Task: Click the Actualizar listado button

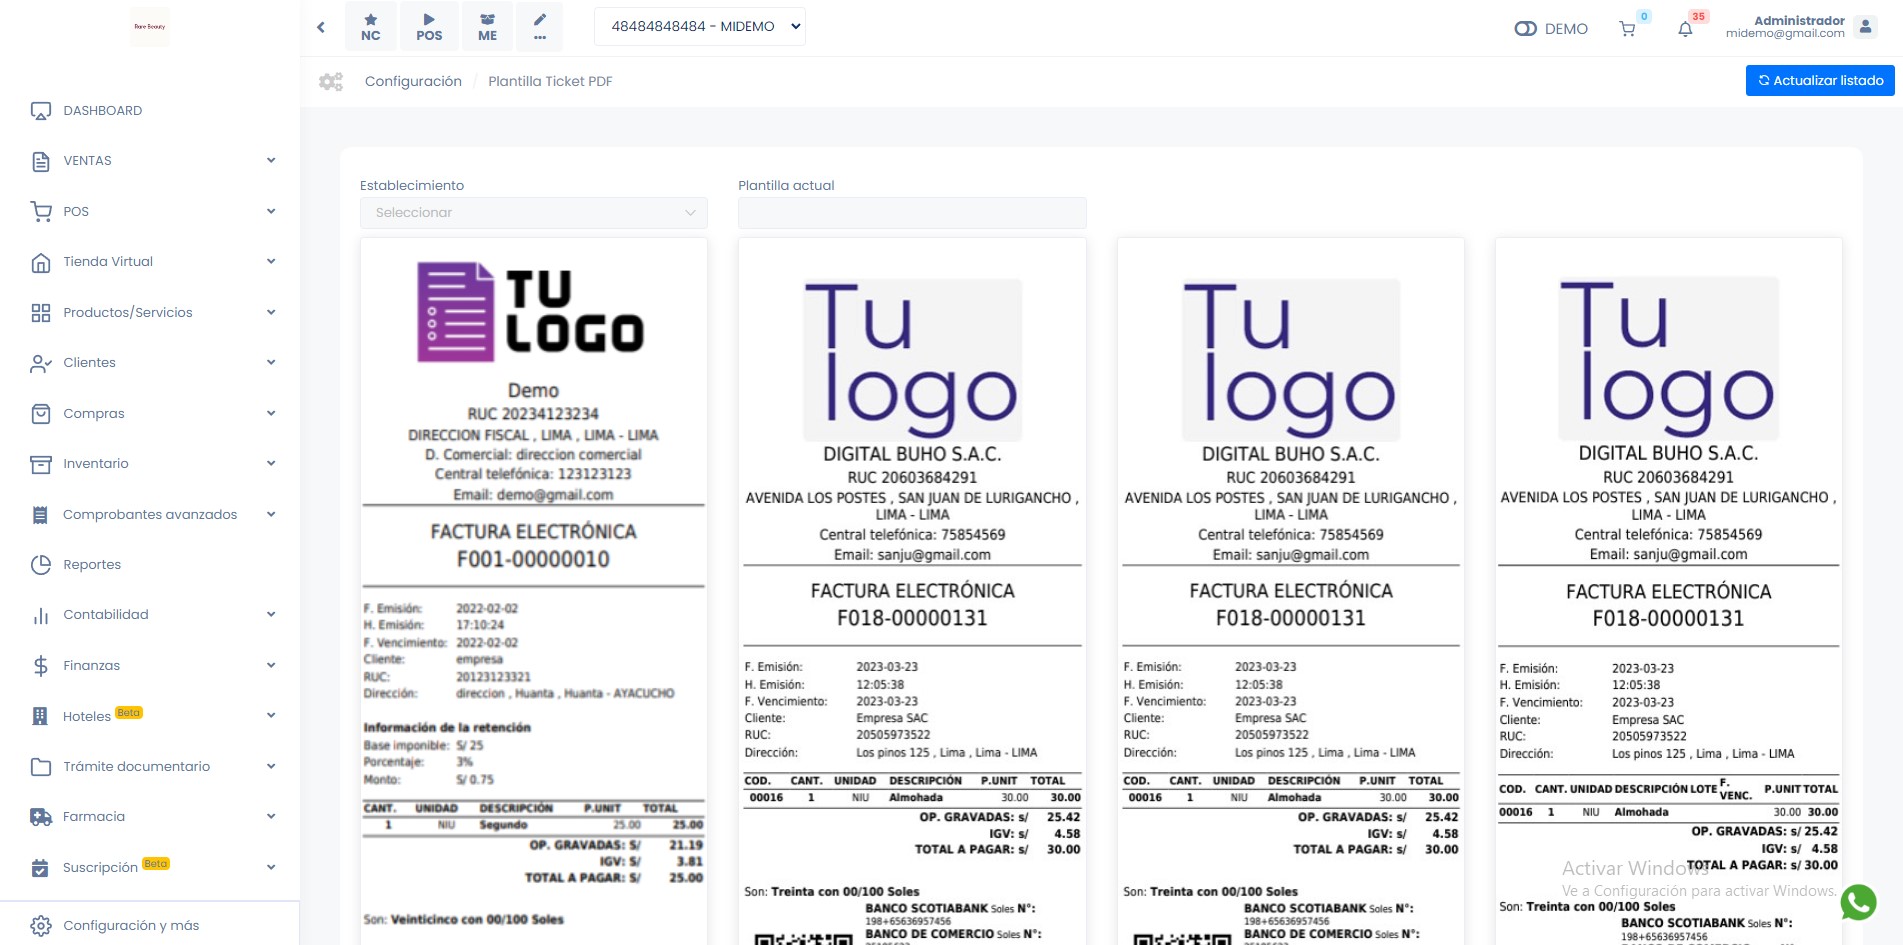Action: tap(1819, 81)
